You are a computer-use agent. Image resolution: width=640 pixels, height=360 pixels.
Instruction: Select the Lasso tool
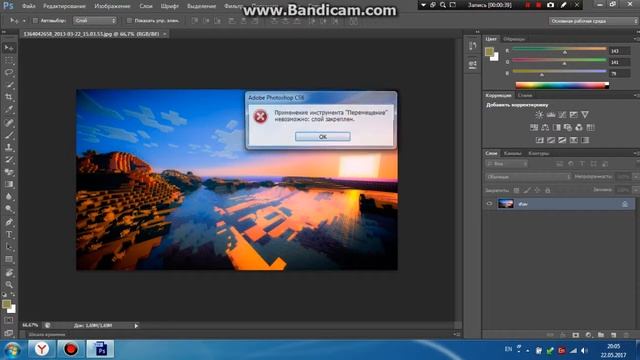pos(9,73)
